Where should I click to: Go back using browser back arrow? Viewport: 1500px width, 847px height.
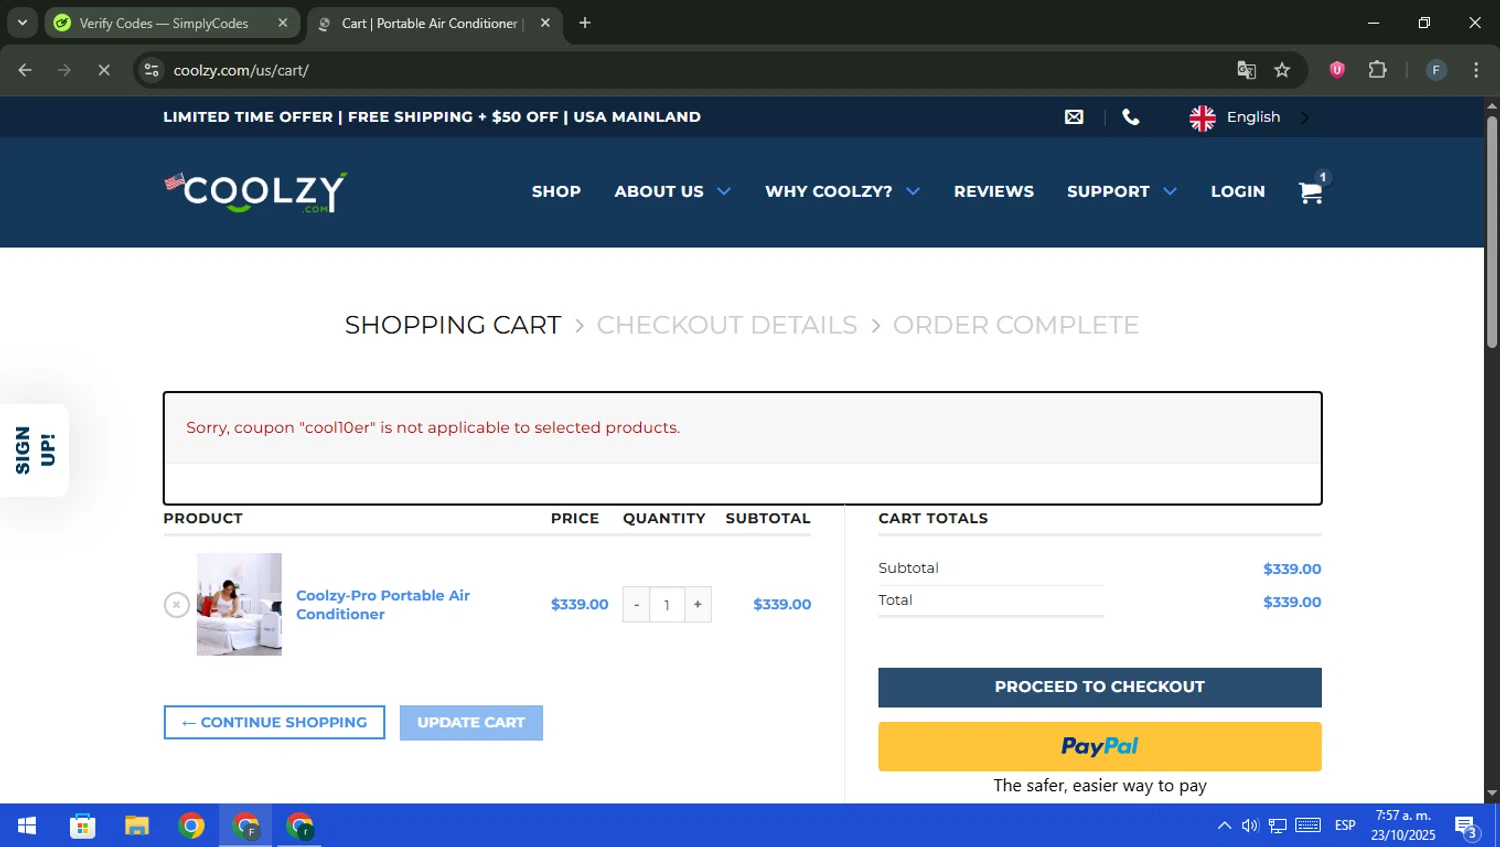click(25, 70)
